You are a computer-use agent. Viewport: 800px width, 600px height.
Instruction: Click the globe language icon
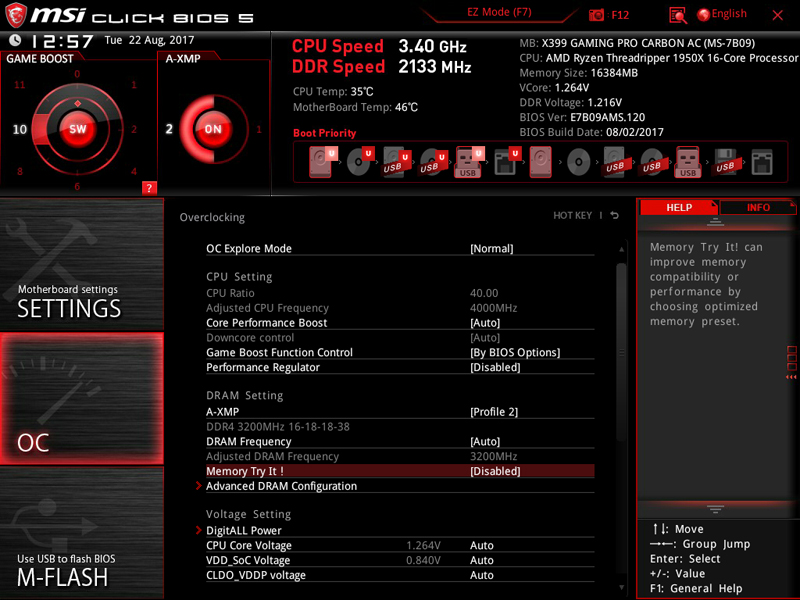coord(703,15)
